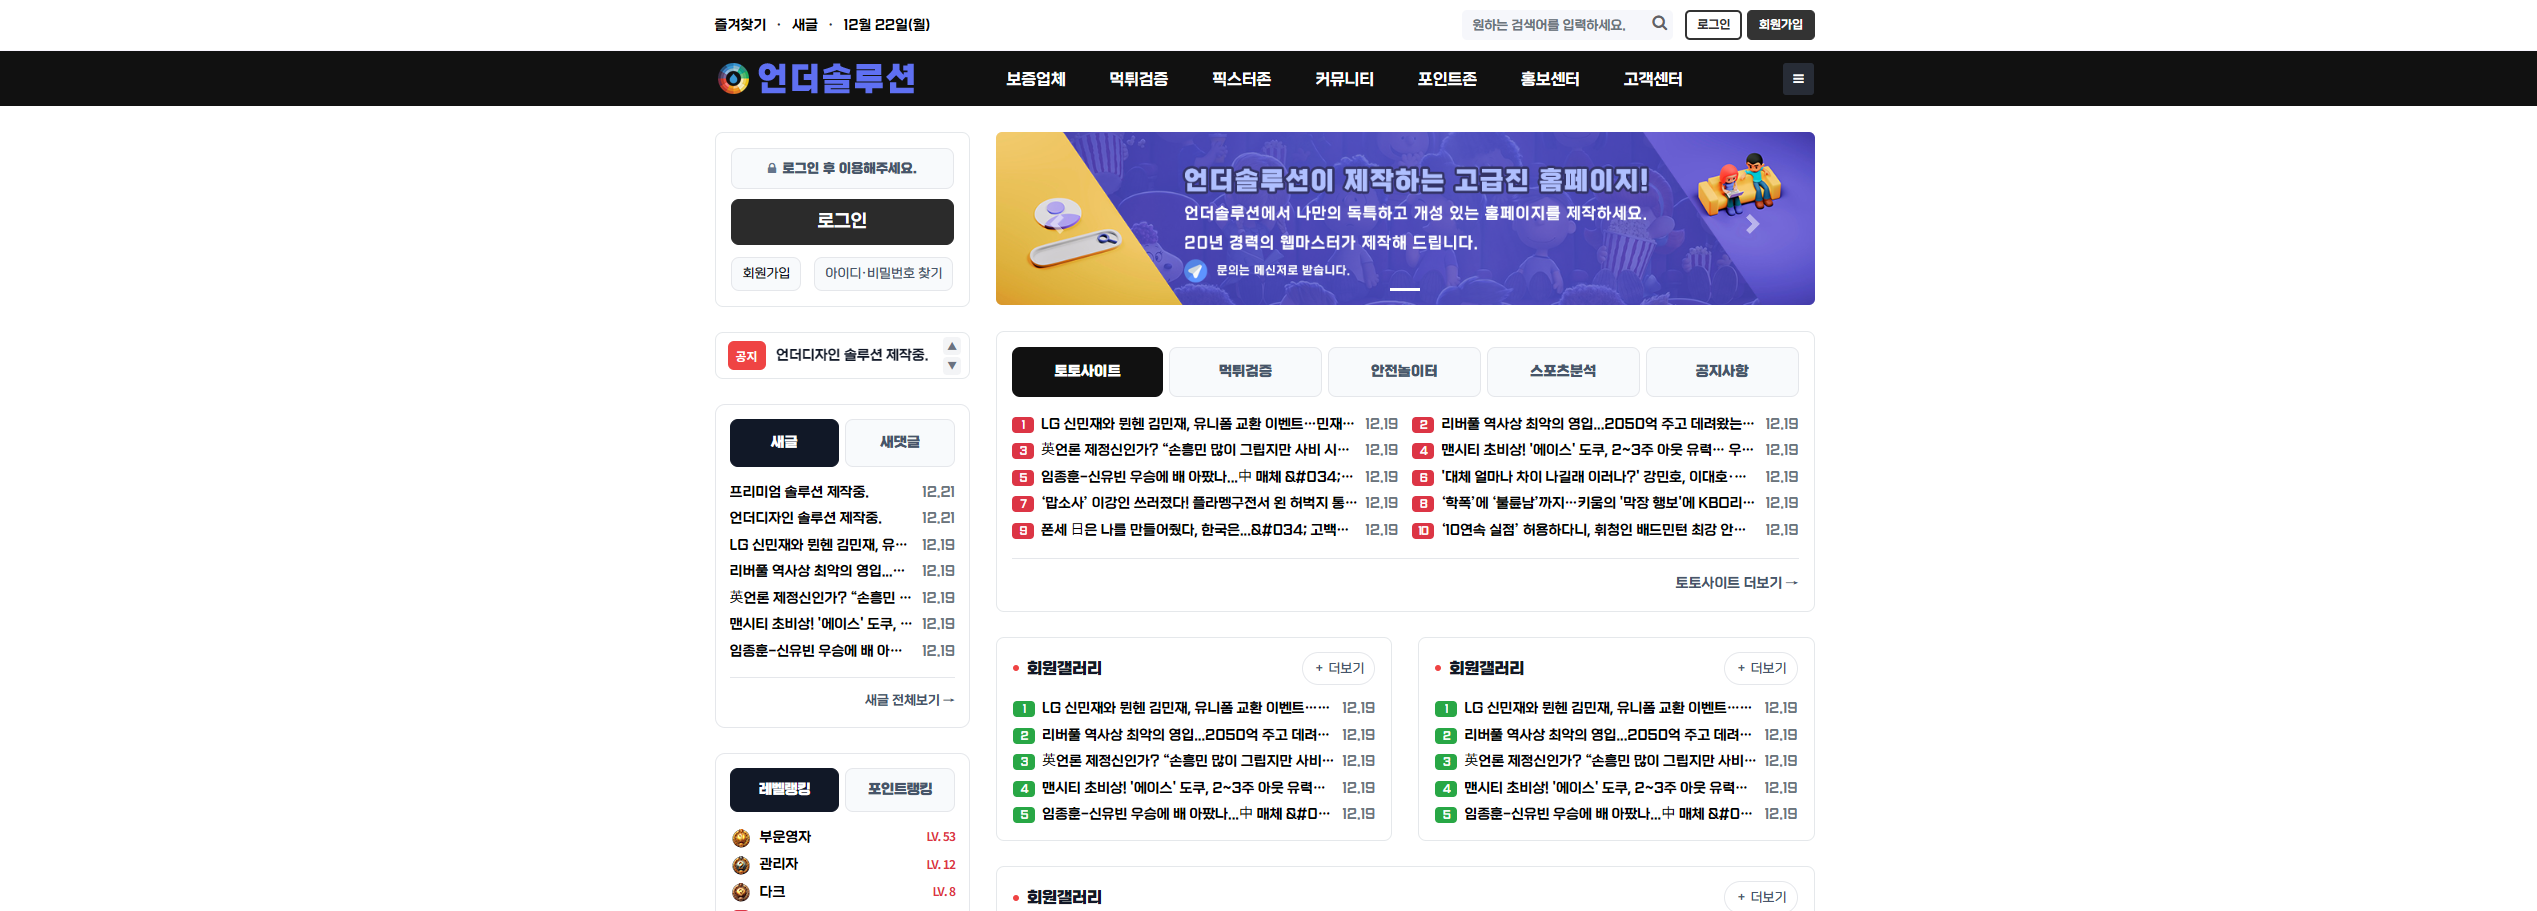Open 새글 전체보기 link
The width and height of the screenshot is (2537, 911).
(909, 700)
